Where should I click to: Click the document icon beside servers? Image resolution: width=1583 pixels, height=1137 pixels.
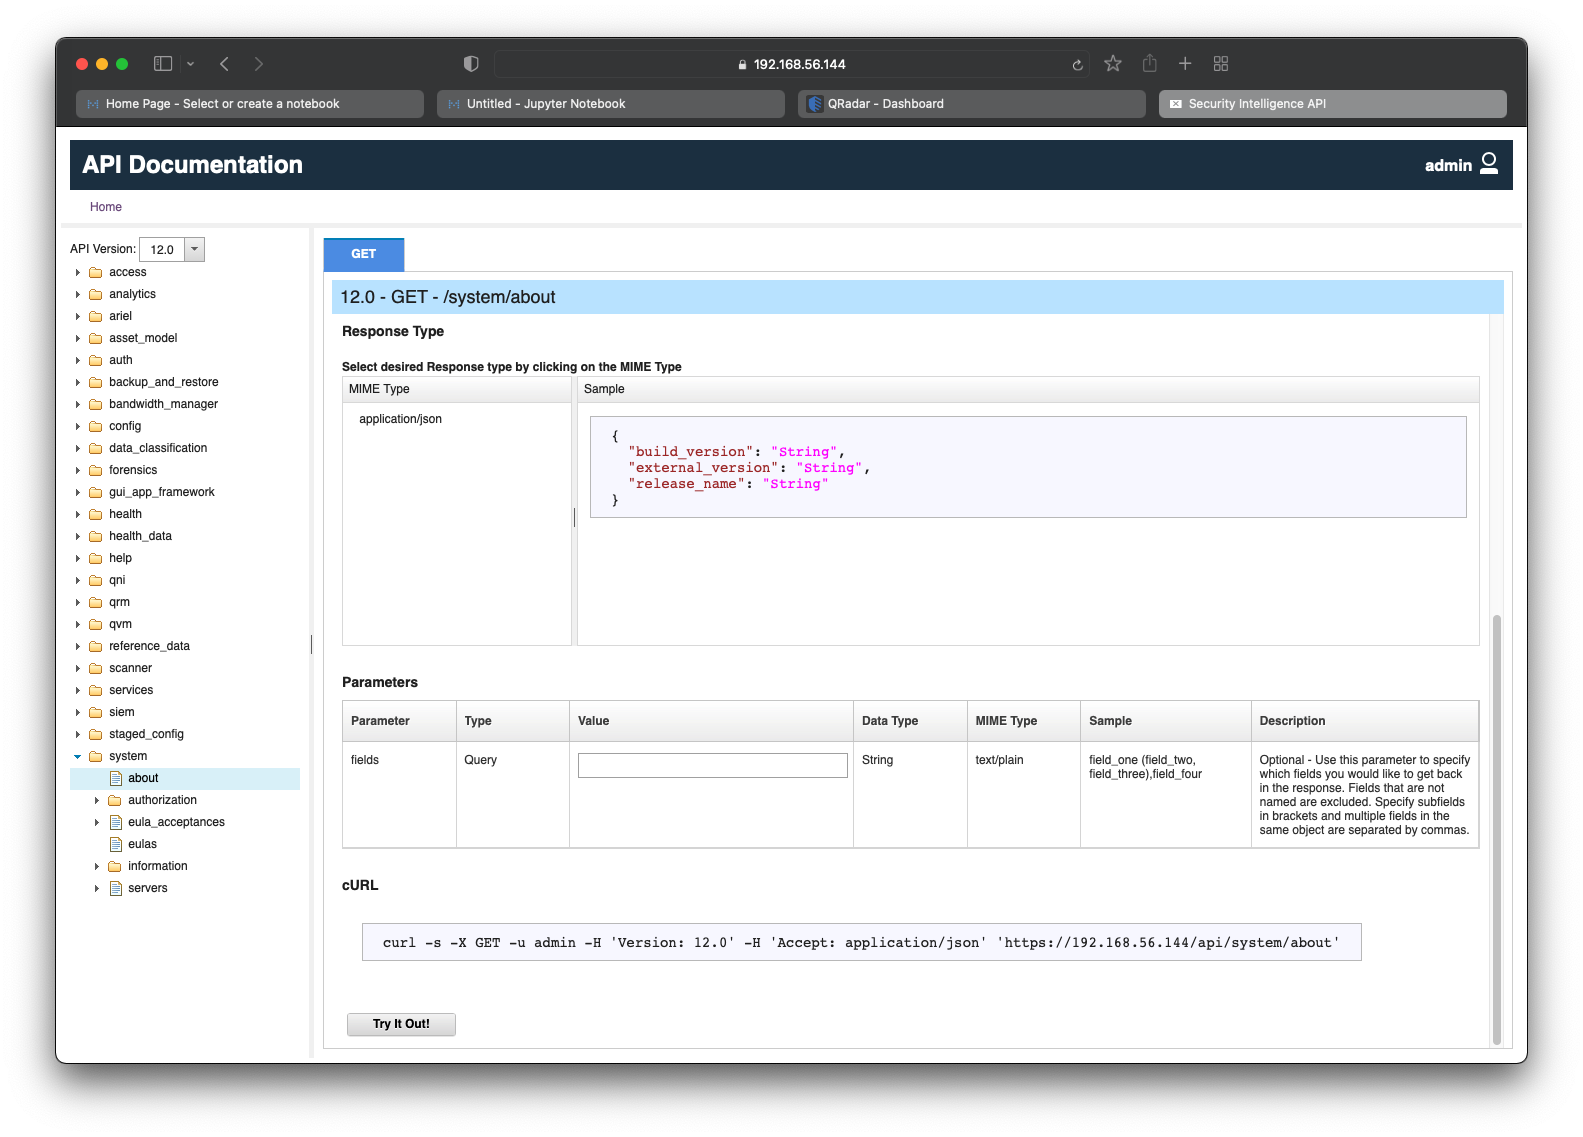click(x=116, y=888)
